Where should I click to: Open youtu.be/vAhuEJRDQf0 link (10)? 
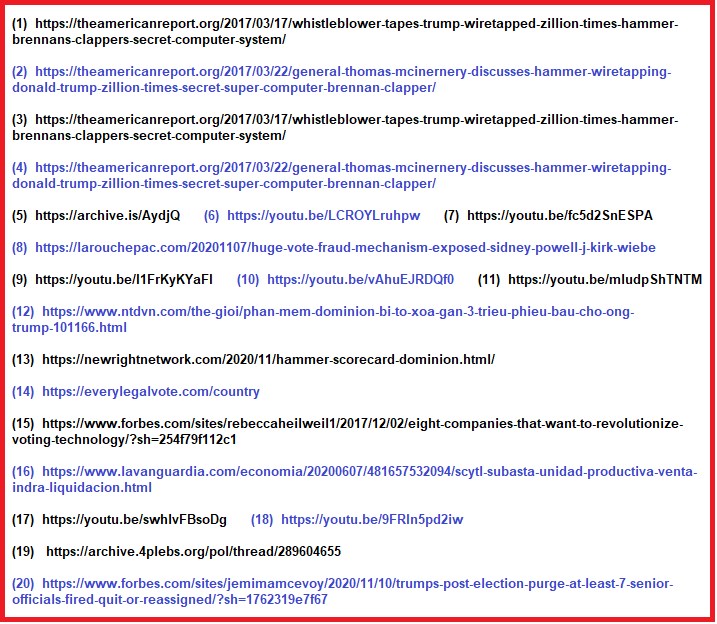360,279
